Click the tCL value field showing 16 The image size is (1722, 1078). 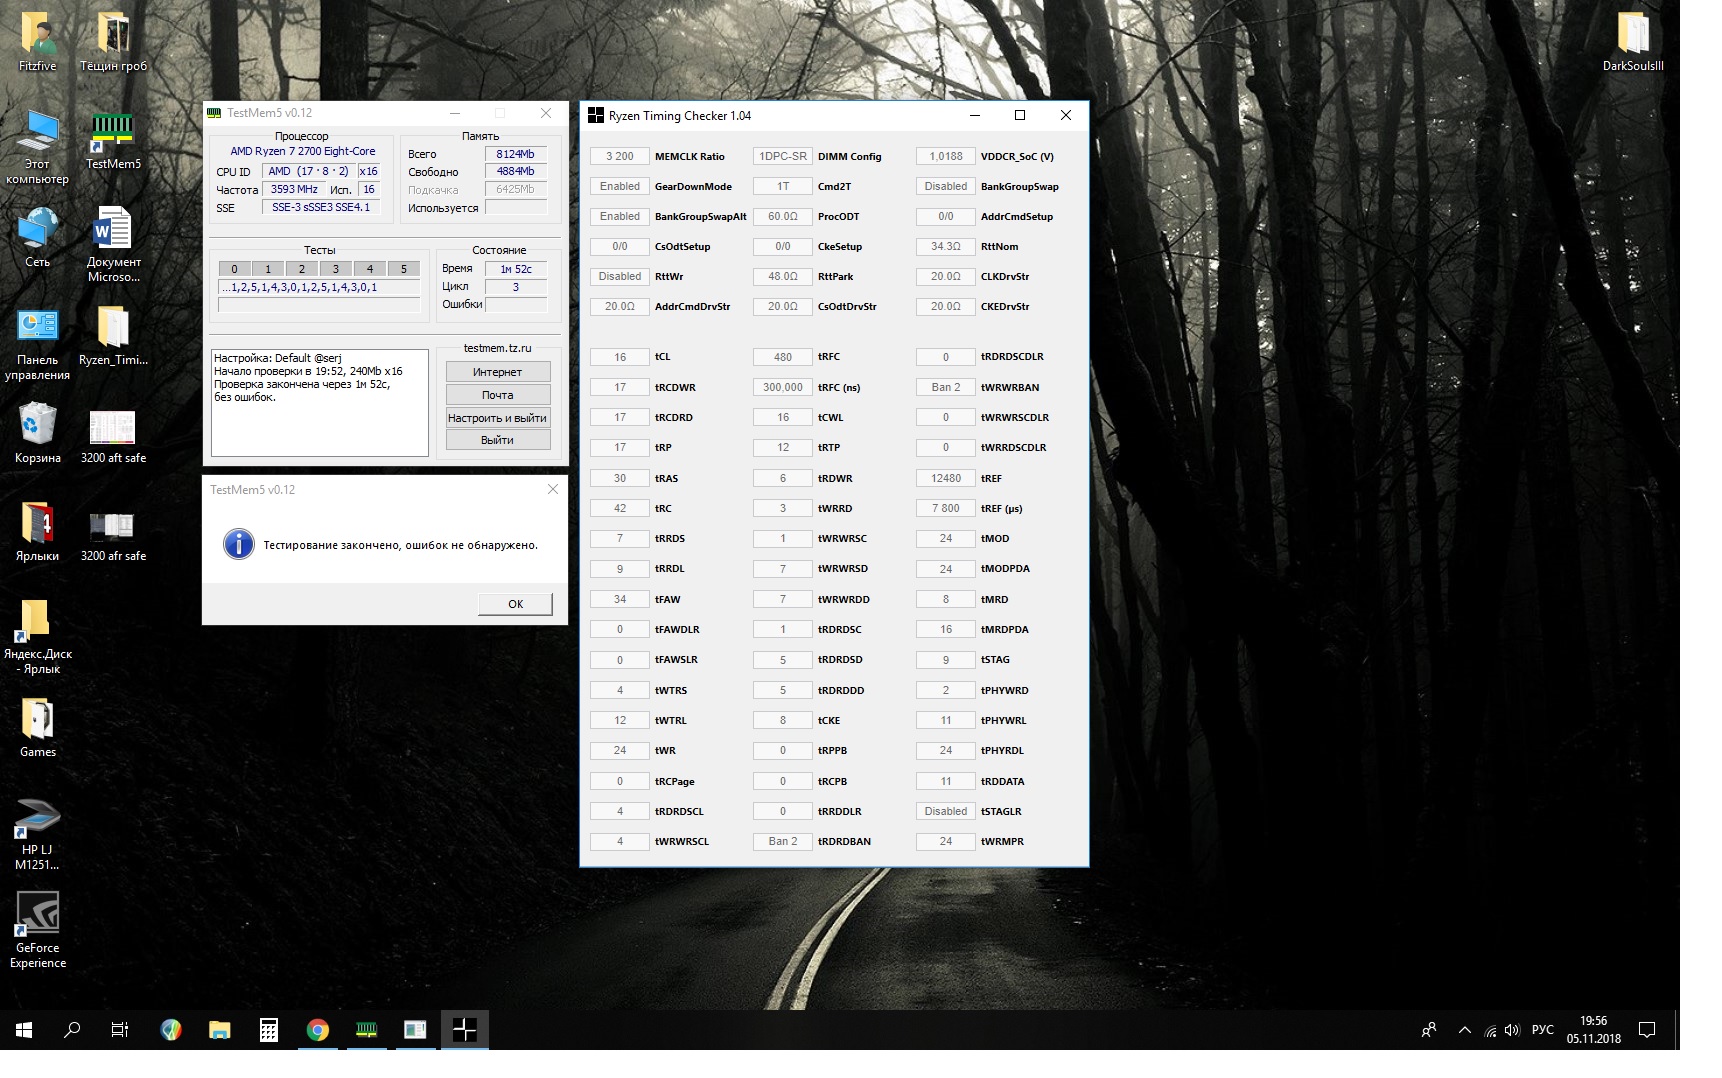[x=620, y=357]
